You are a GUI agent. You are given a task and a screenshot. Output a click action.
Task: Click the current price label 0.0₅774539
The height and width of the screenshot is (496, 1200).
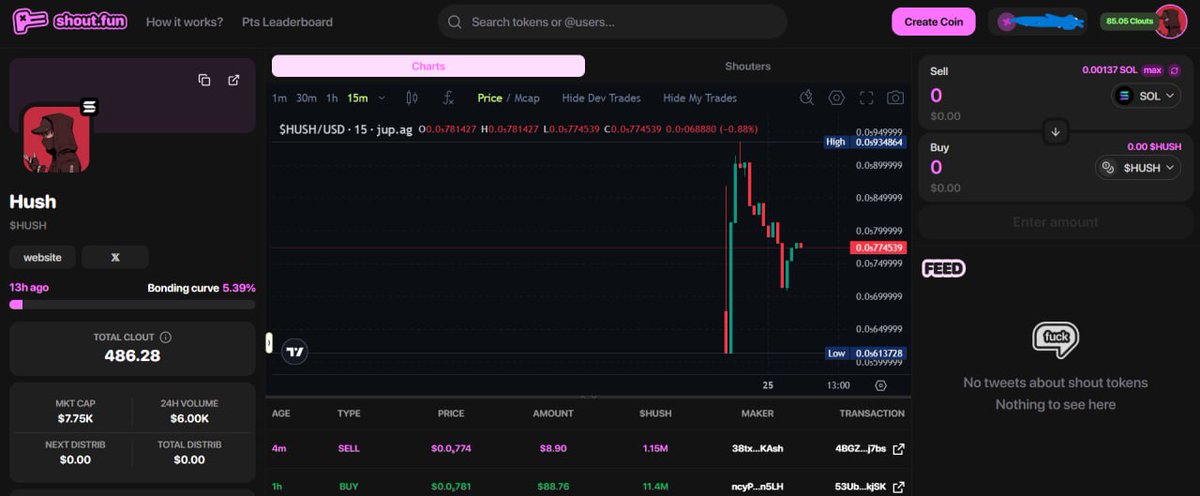pos(879,247)
